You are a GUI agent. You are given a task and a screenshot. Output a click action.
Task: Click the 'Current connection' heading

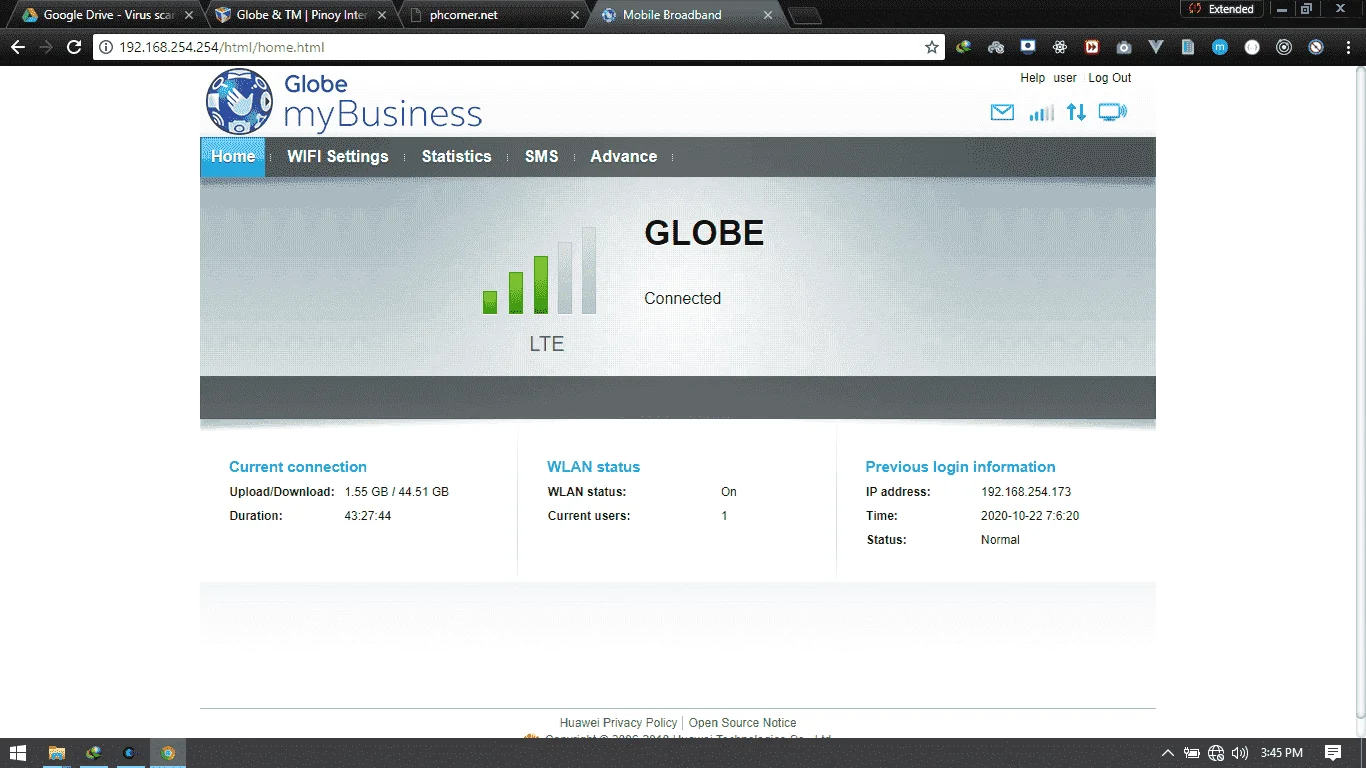point(298,467)
